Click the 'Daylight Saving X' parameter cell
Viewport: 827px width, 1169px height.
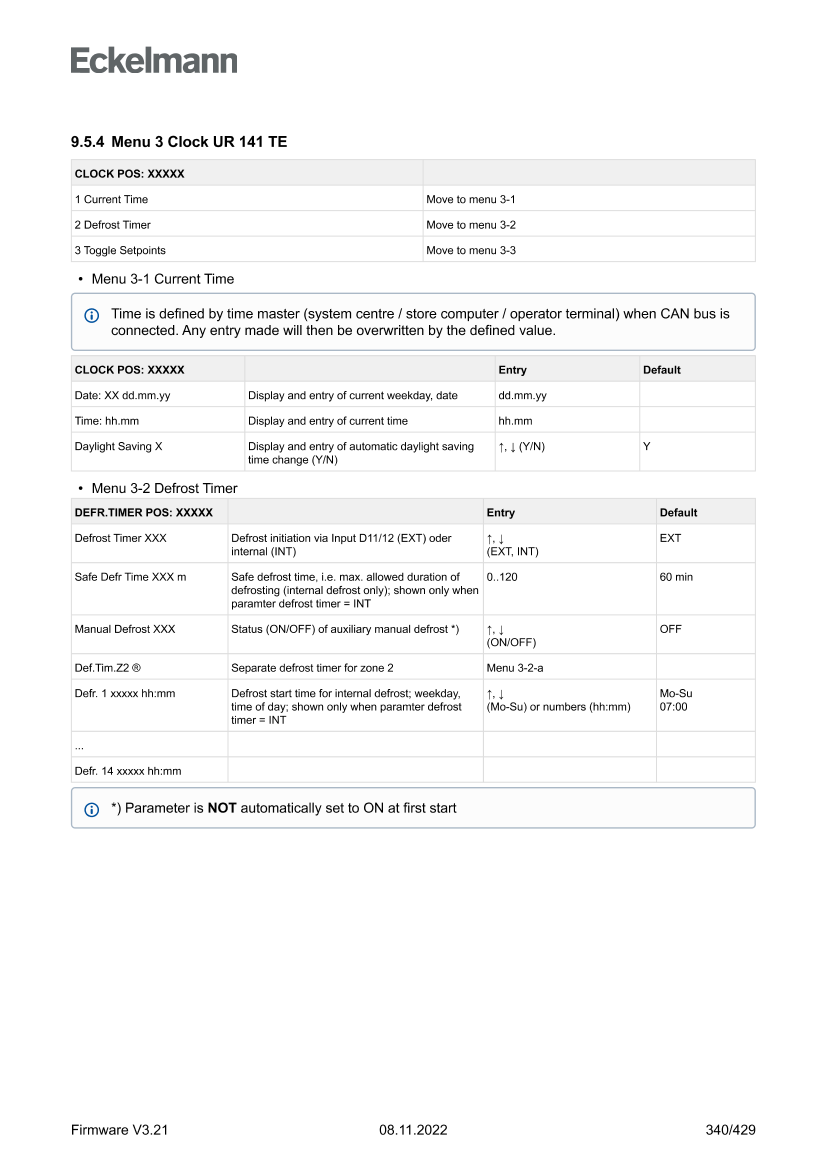[119, 446]
